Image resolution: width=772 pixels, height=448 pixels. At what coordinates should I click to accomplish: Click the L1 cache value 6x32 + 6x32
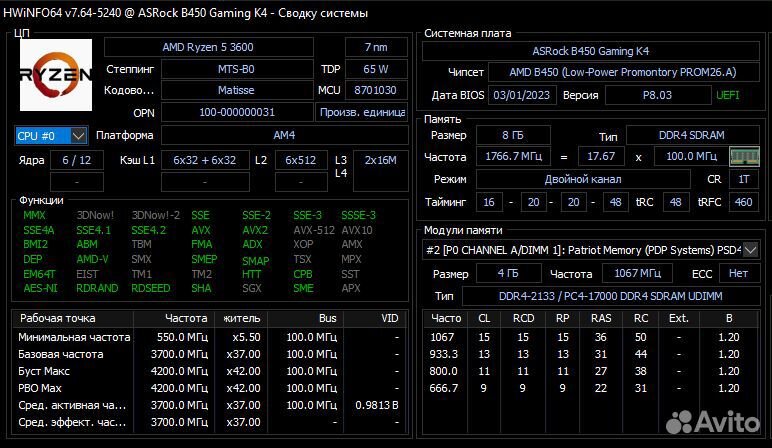pos(205,160)
